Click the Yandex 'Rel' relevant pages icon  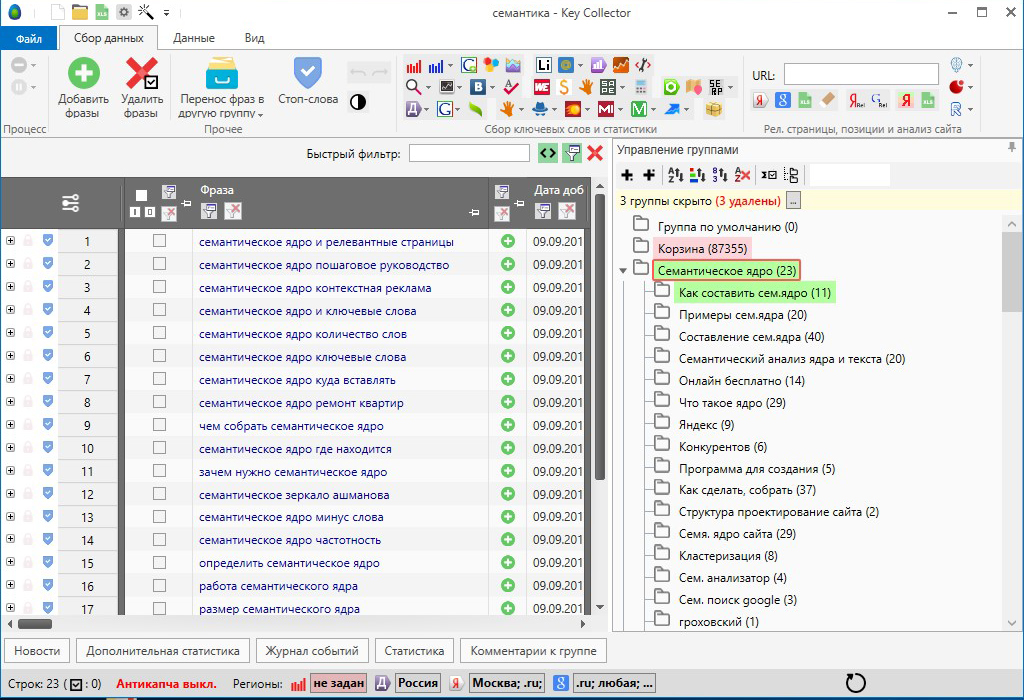click(856, 100)
